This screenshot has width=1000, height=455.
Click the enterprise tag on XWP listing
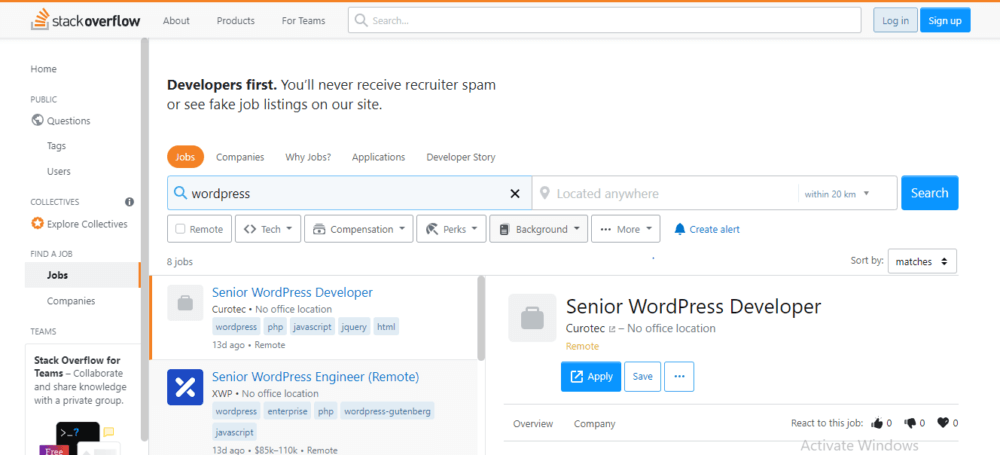(x=288, y=411)
